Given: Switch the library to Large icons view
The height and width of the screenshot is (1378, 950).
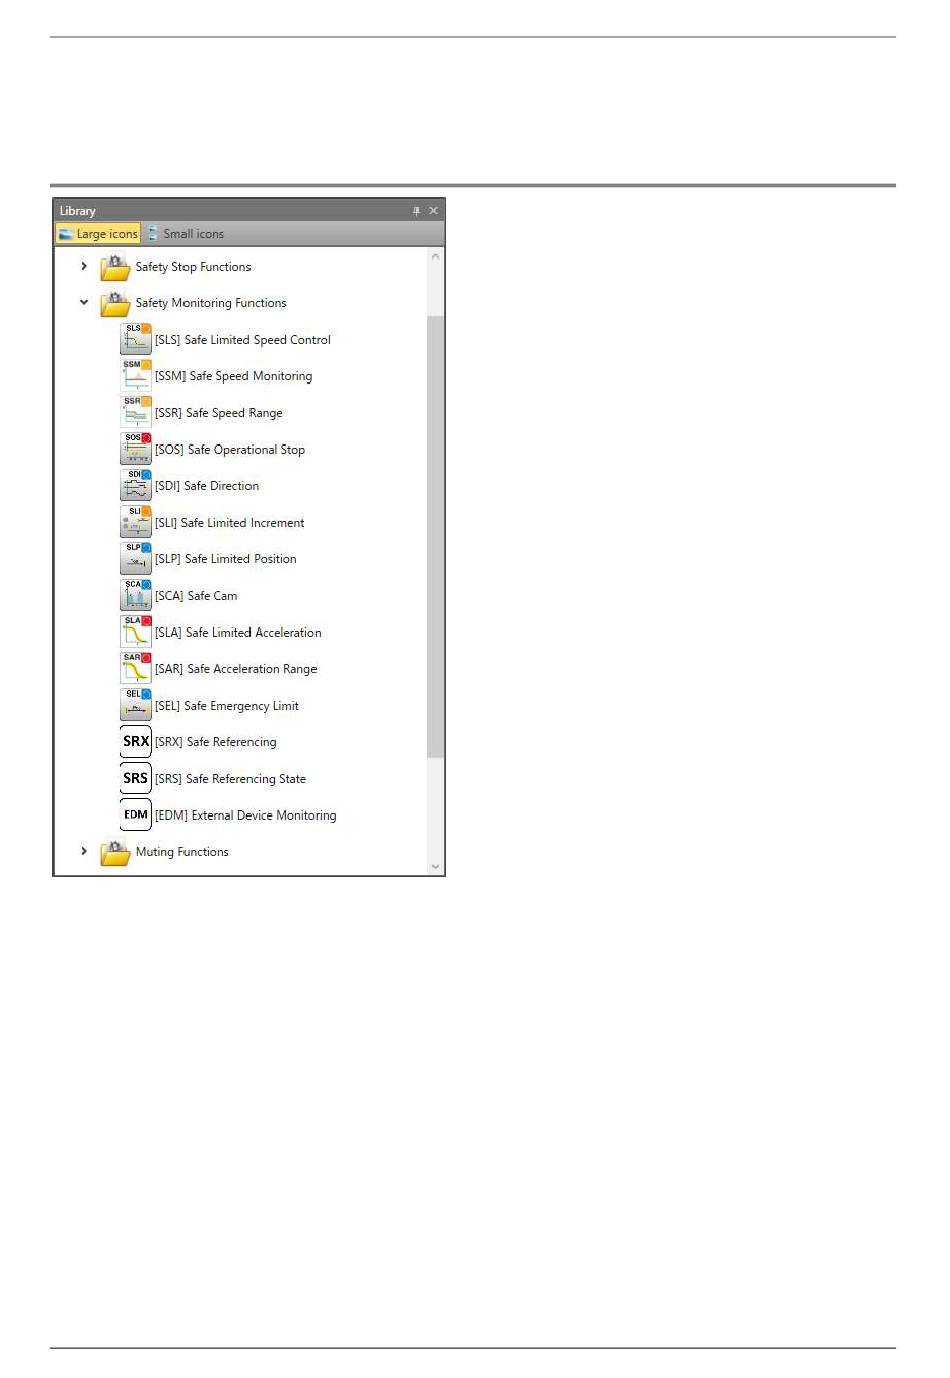Looking at the screenshot, I should tap(98, 234).
